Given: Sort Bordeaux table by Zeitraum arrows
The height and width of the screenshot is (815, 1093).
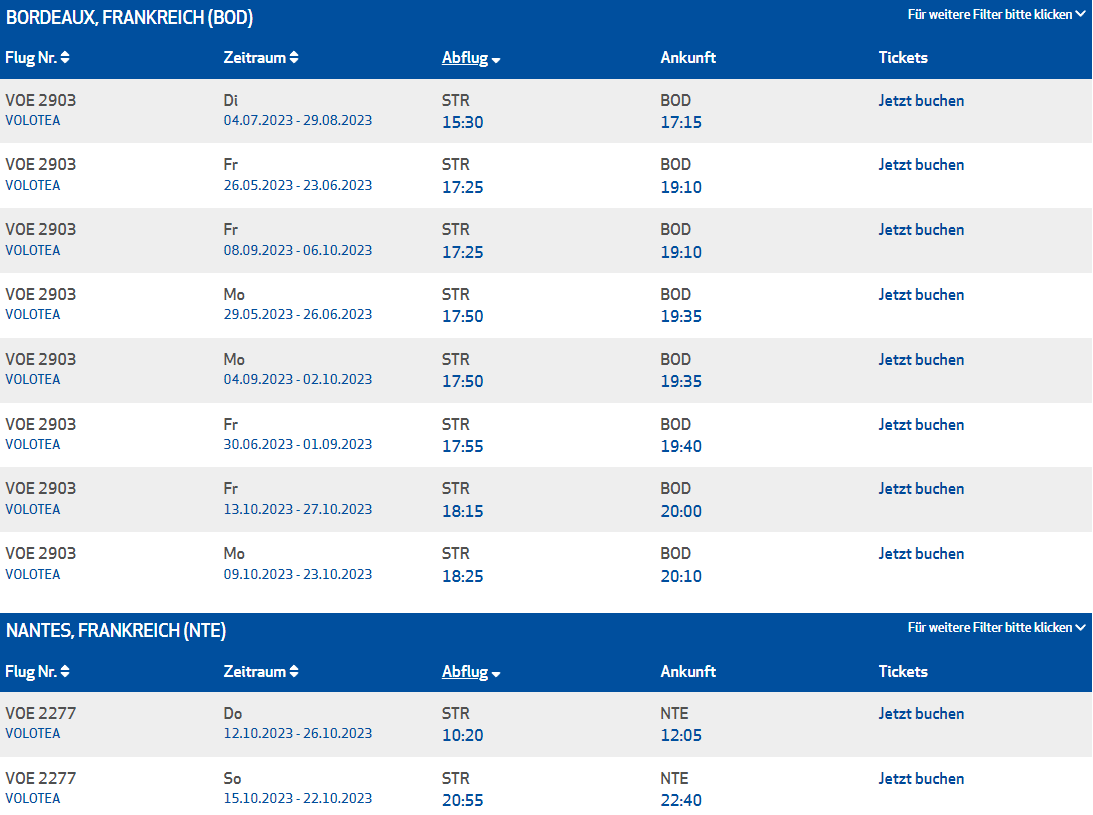Looking at the screenshot, I should click(x=294, y=58).
